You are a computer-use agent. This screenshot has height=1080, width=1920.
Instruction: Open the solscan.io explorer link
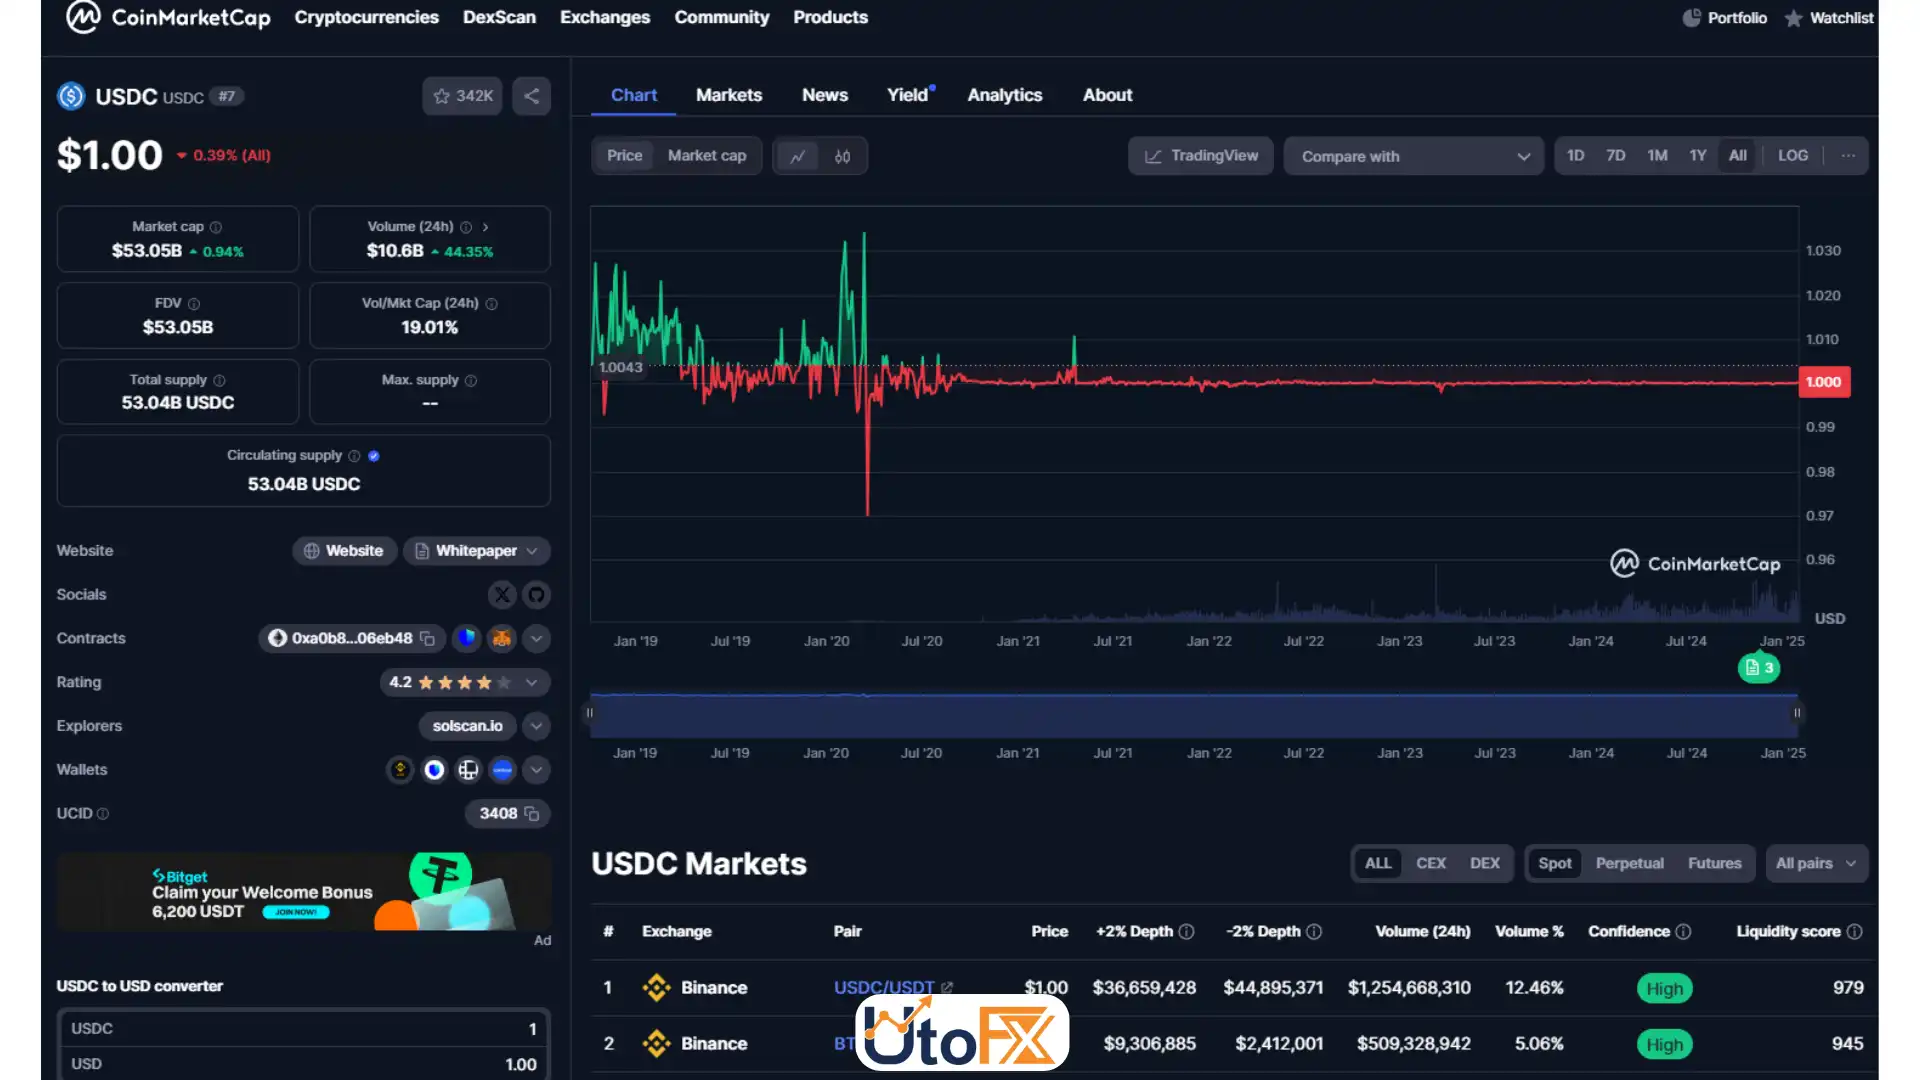tap(467, 726)
